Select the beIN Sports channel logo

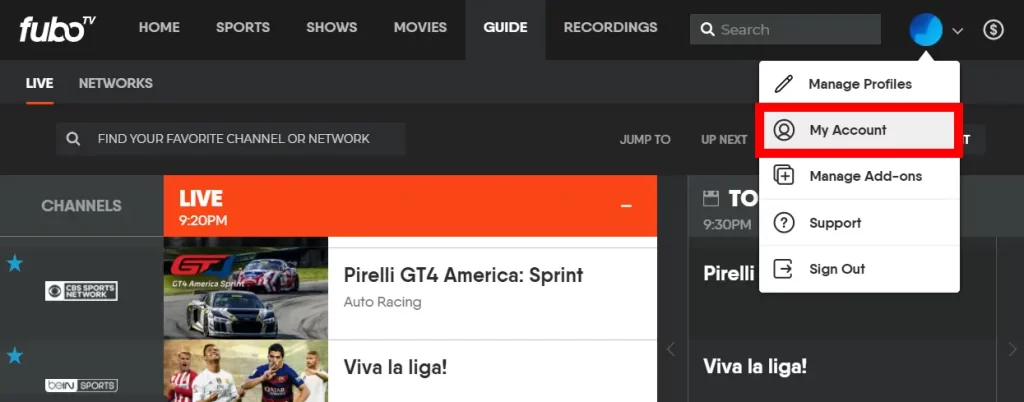click(81, 385)
